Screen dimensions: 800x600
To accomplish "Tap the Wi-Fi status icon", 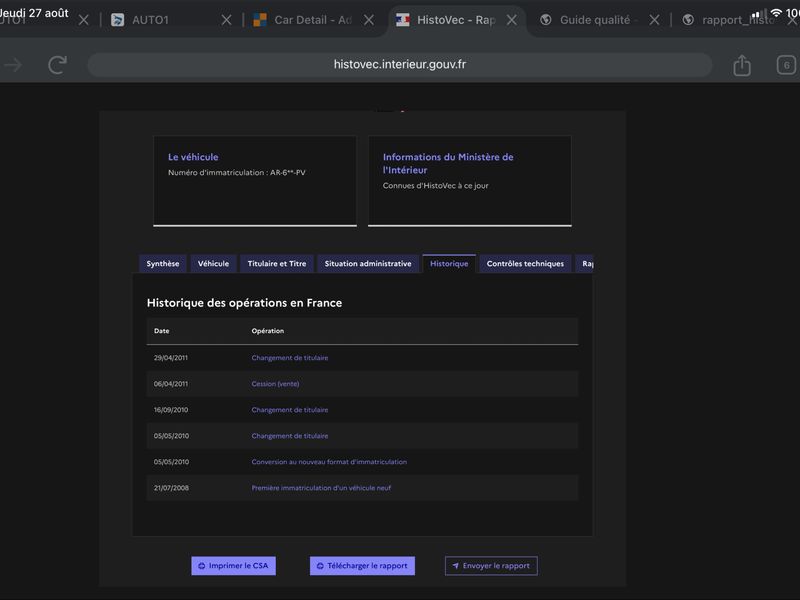I will click(776, 13).
